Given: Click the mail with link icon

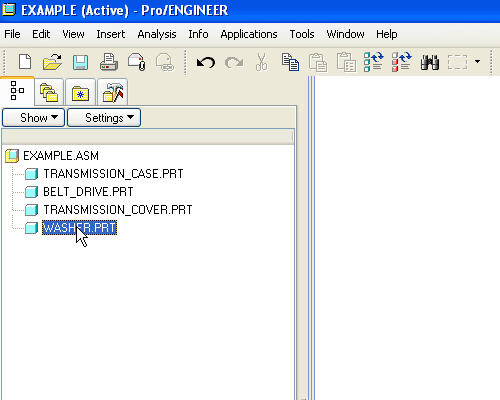Looking at the screenshot, I should 165,62.
